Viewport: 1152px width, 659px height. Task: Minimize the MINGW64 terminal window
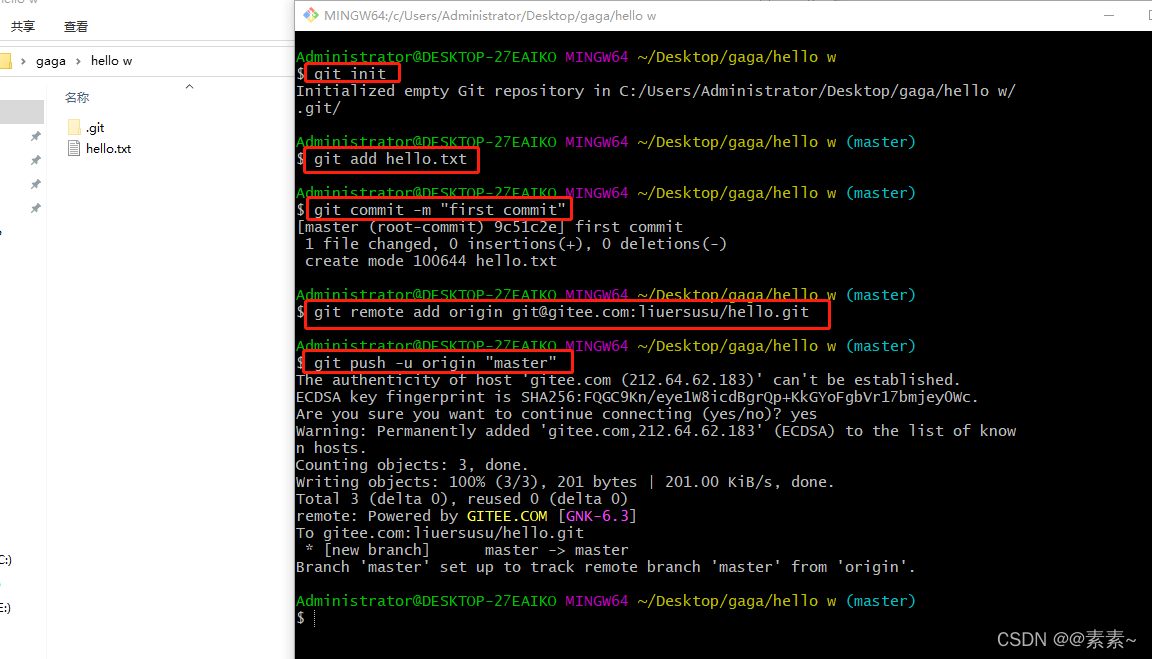pos(1109,15)
